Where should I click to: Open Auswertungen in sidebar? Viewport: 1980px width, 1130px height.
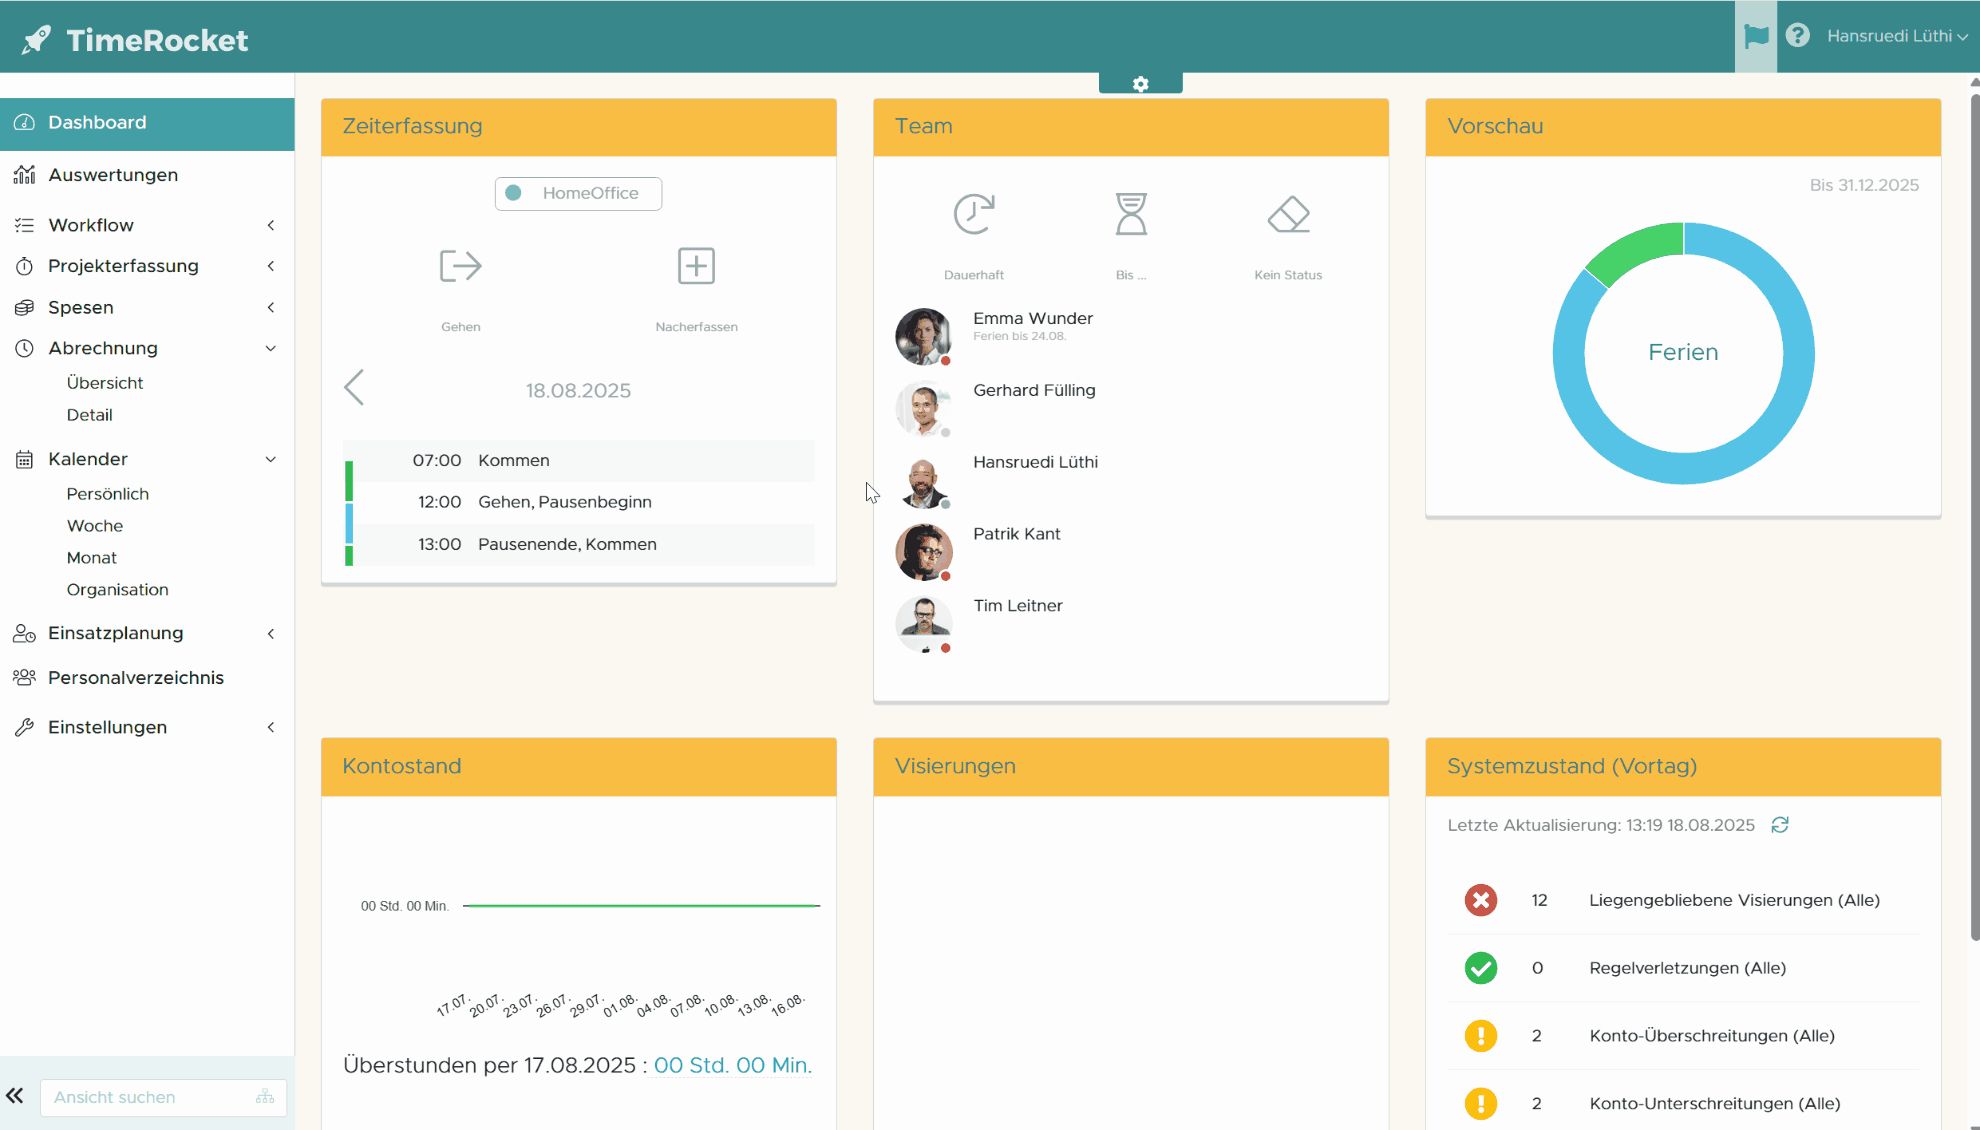(113, 175)
